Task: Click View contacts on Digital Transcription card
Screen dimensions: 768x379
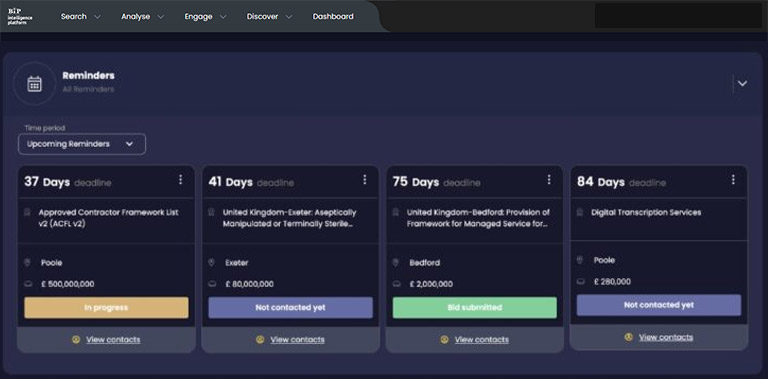Action: click(x=666, y=337)
